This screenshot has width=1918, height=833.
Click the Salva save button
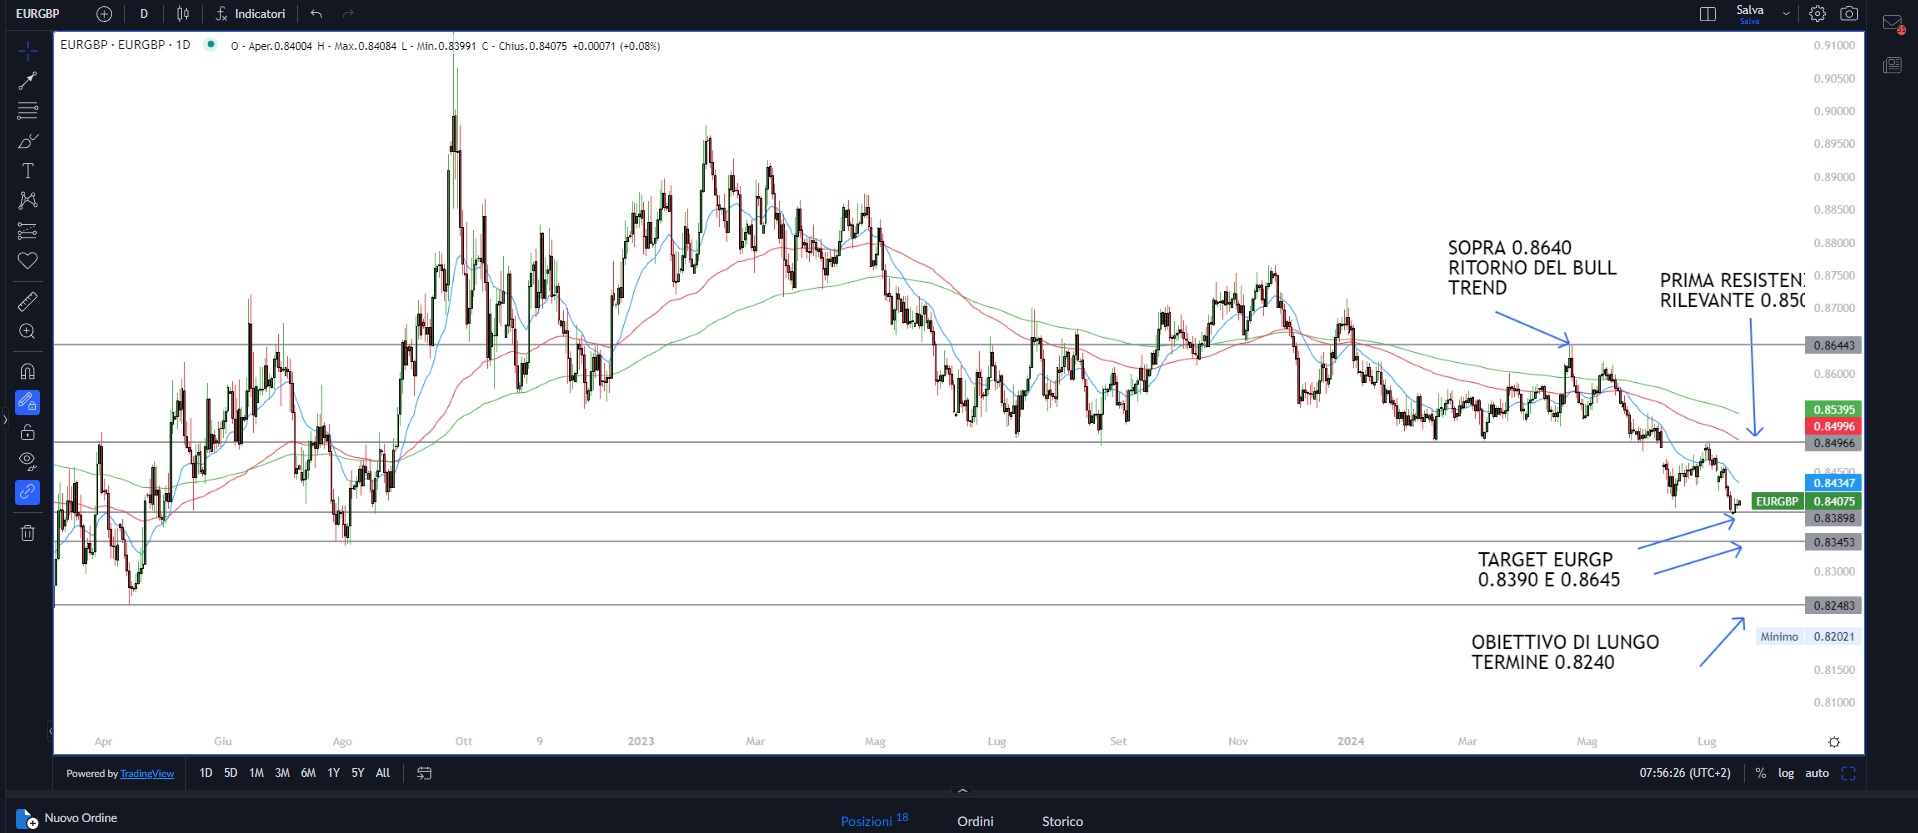coord(1750,14)
